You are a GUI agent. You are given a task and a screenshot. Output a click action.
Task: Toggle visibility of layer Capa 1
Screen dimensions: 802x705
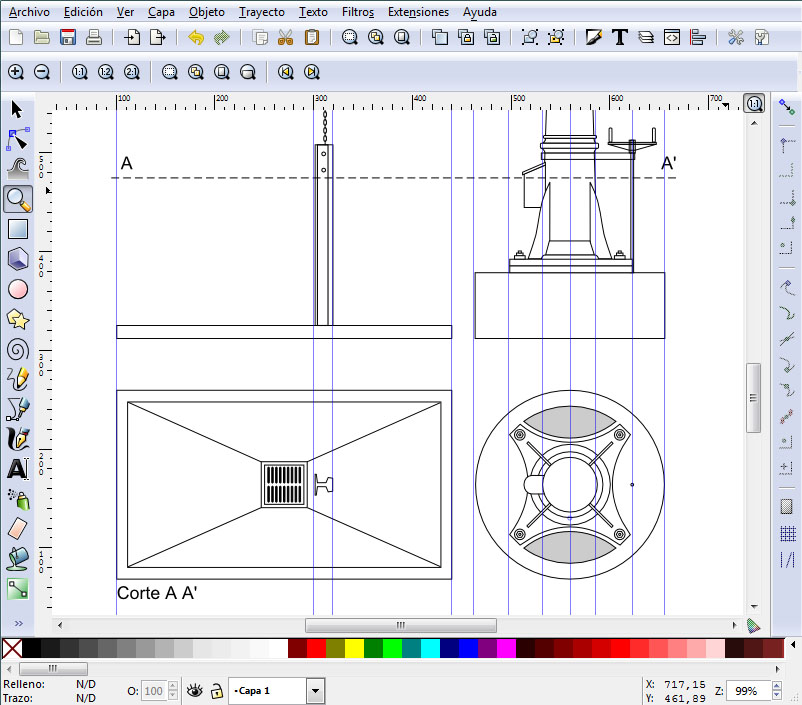tap(194, 690)
